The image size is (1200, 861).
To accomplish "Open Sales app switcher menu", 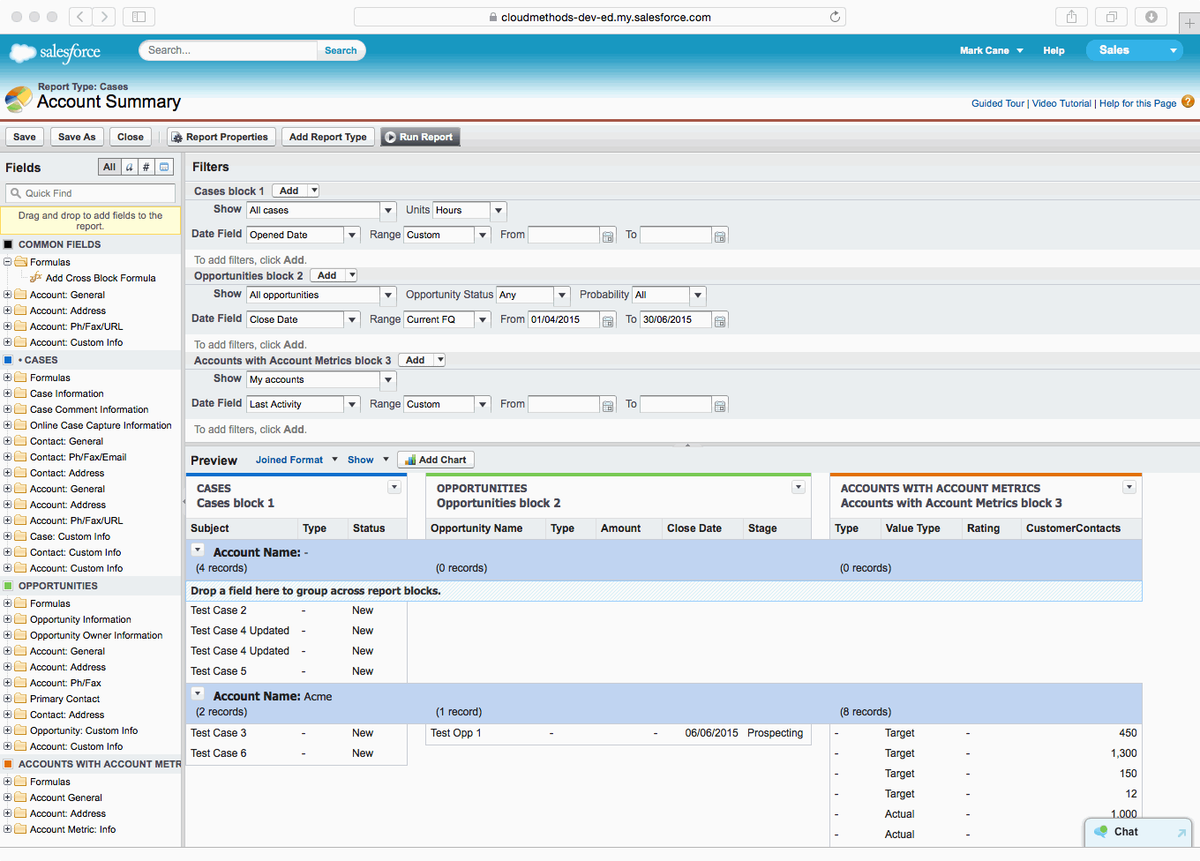I will pyautogui.click(x=1134, y=50).
